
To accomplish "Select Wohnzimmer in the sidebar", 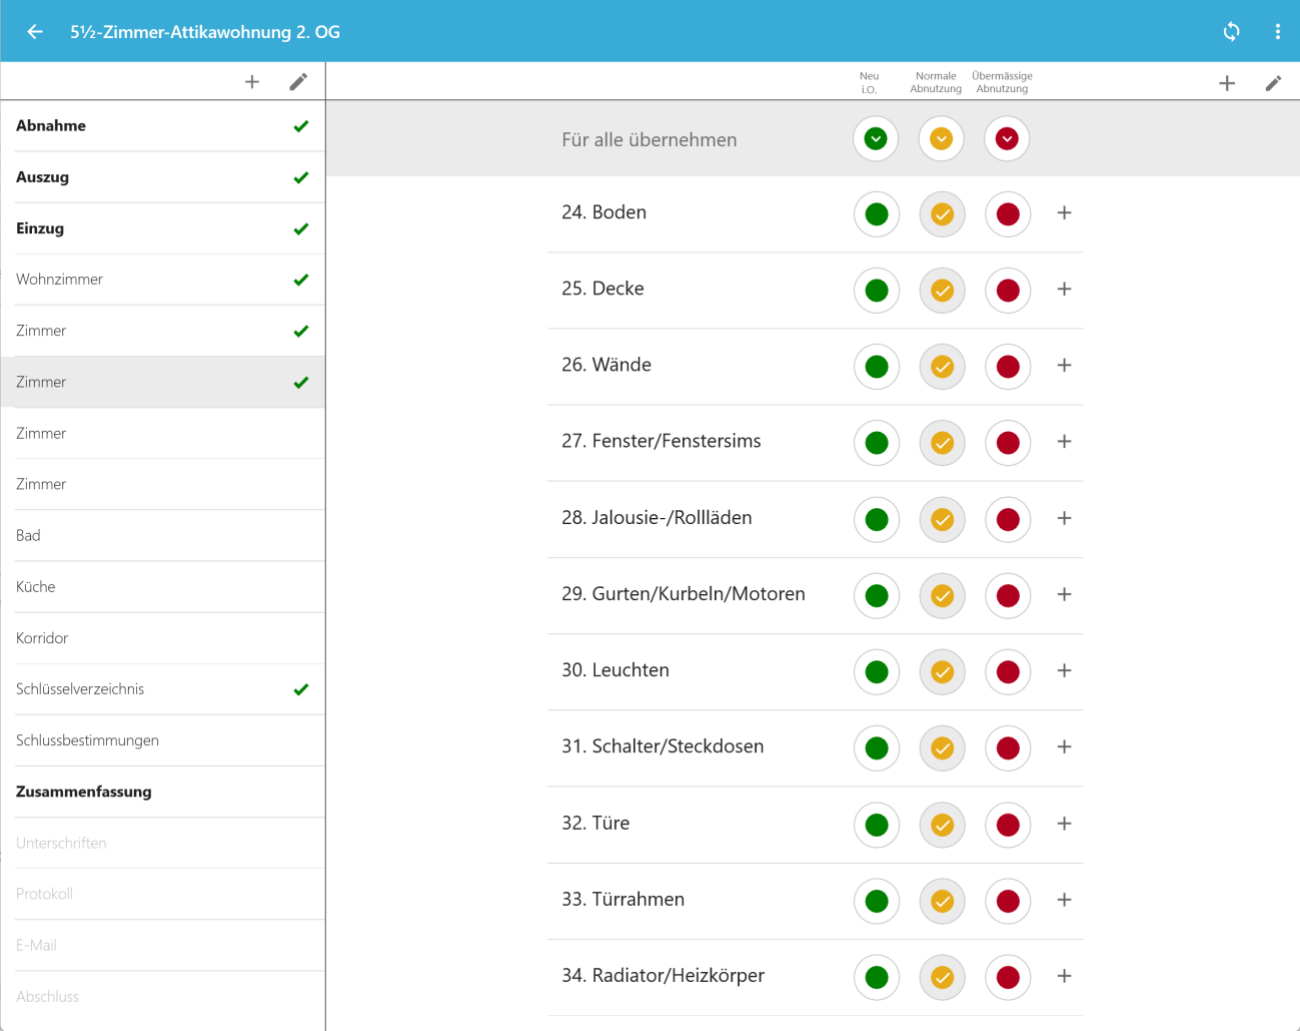I will click(163, 279).
